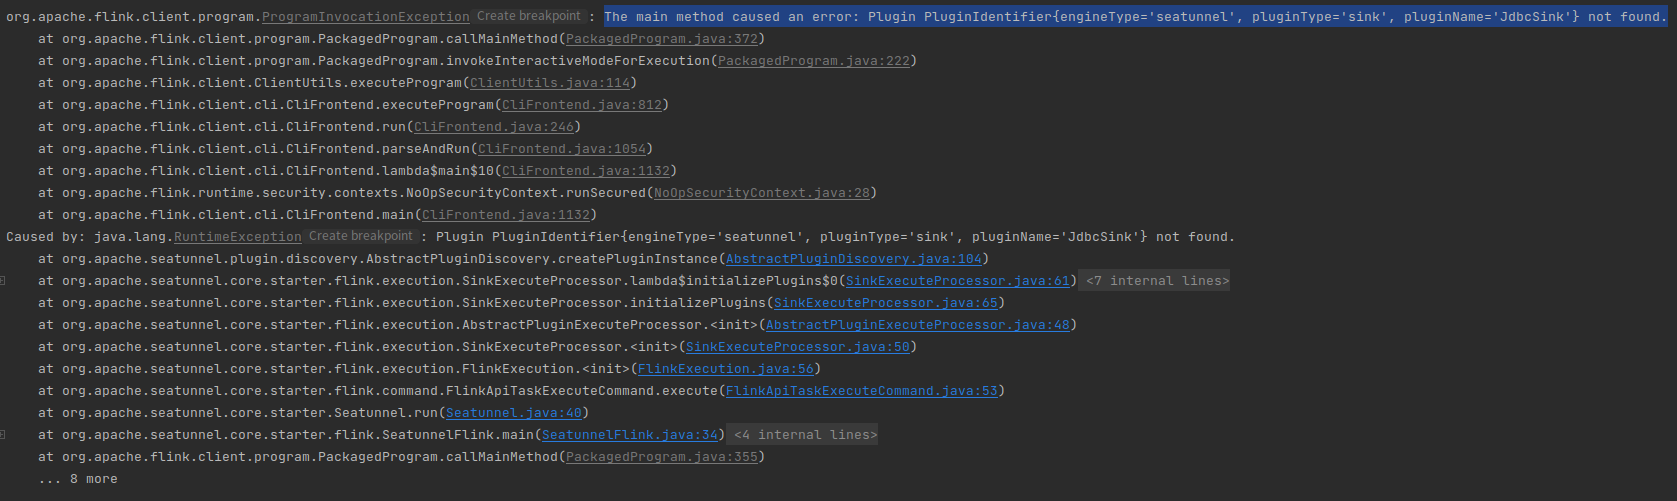The image size is (1677, 501).
Task: Open SeatunnelFlink.java:34 link
Action: pyautogui.click(x=630, y=435)
